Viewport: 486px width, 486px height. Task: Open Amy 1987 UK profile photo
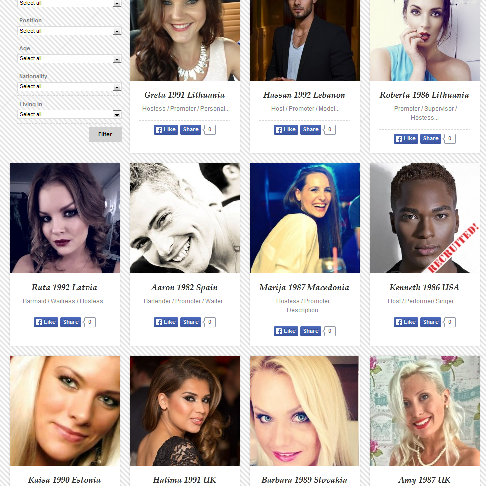point(425,411)
